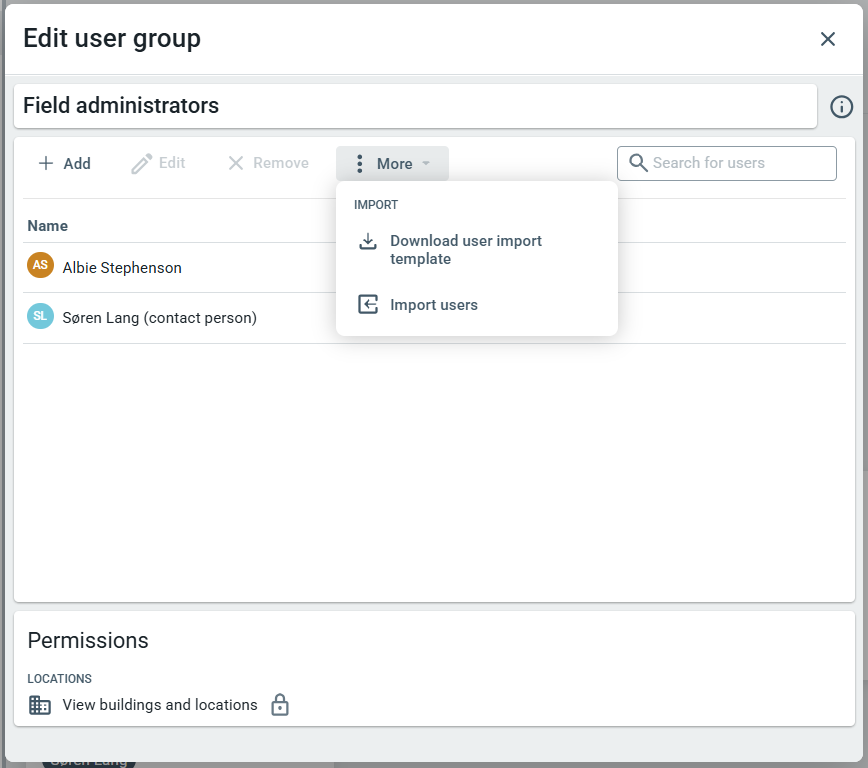The image size is (868, 768).
Task: Click the three-dots icon on More button
Action: point(360,164)
